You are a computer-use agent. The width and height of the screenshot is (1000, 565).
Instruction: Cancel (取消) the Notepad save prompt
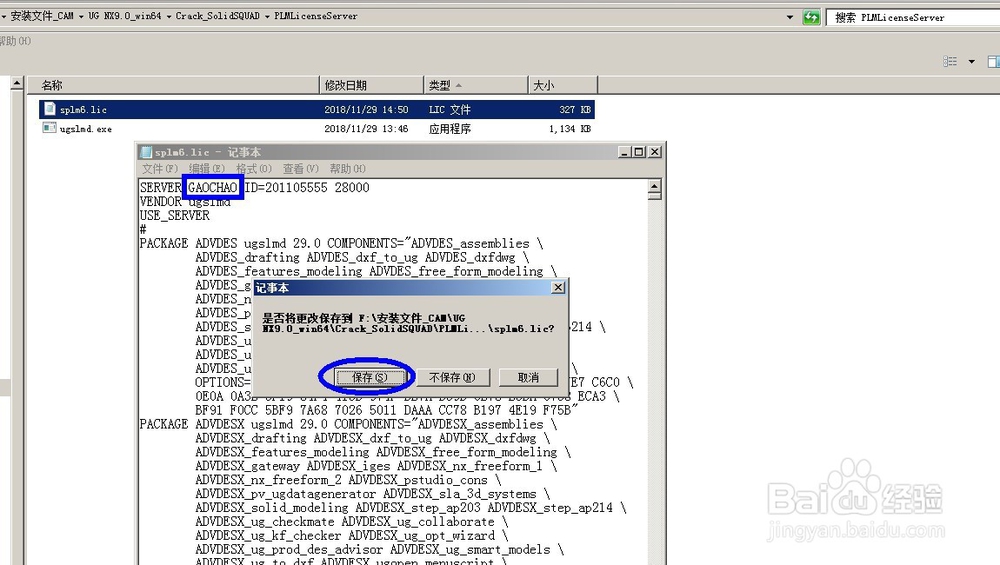[x=528, y=378]
